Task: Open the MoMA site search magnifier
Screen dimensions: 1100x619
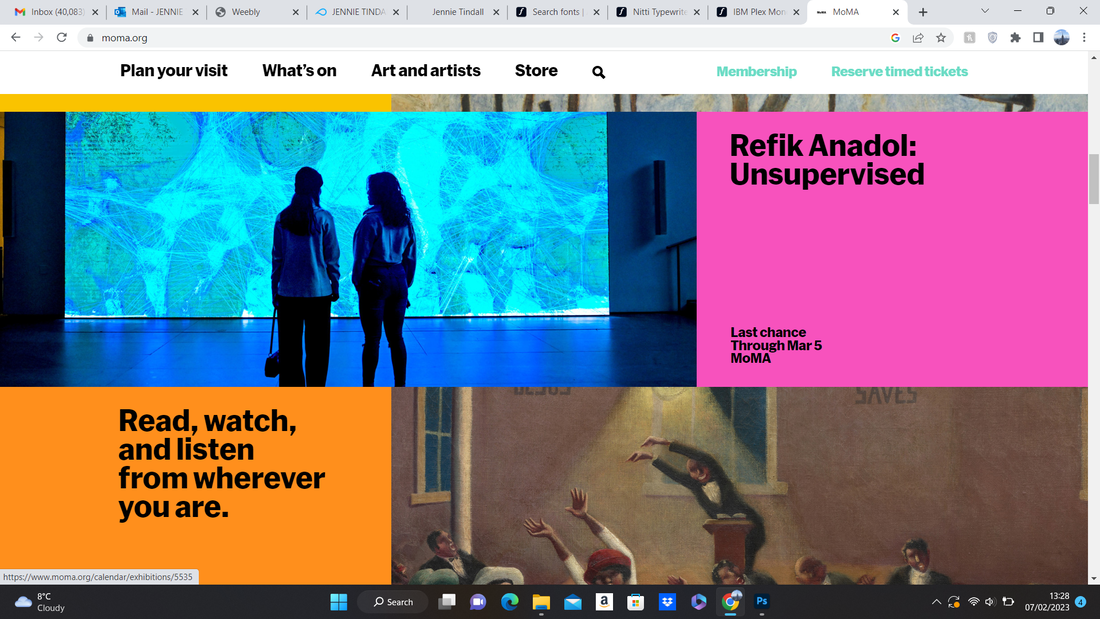Action: point(598,72)
